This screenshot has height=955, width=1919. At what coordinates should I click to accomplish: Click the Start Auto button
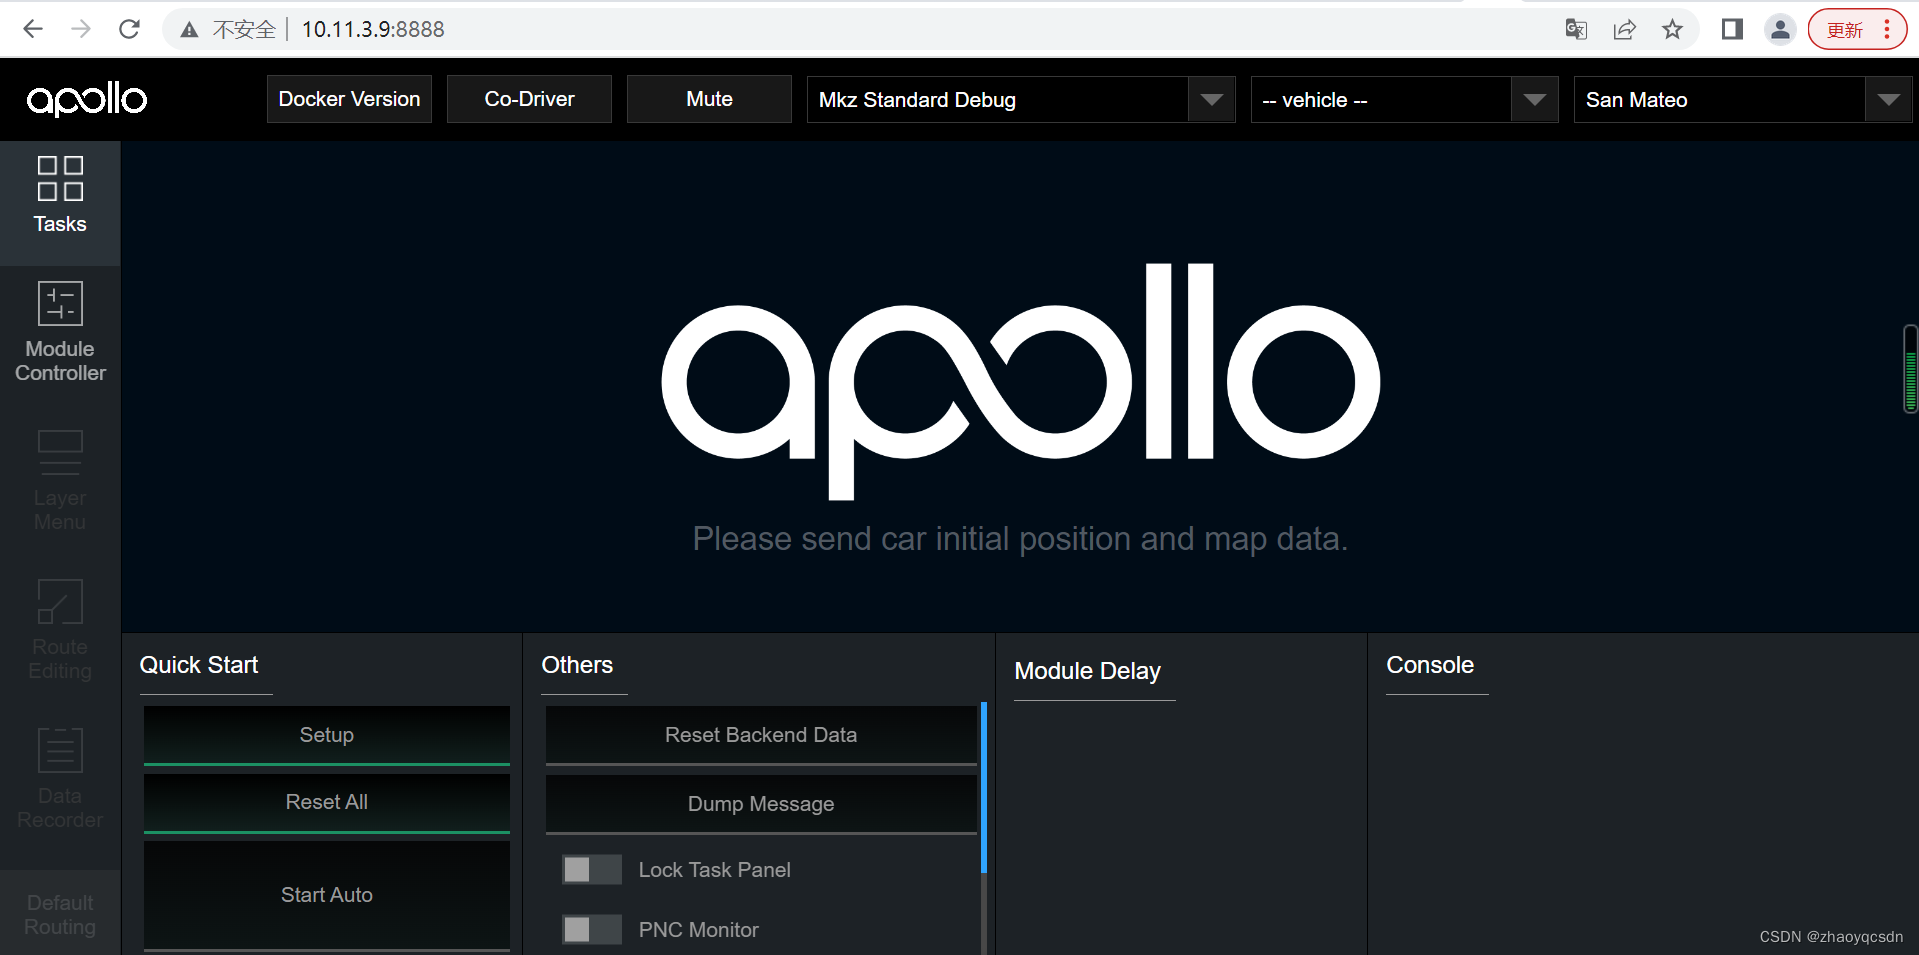(327, 895)
